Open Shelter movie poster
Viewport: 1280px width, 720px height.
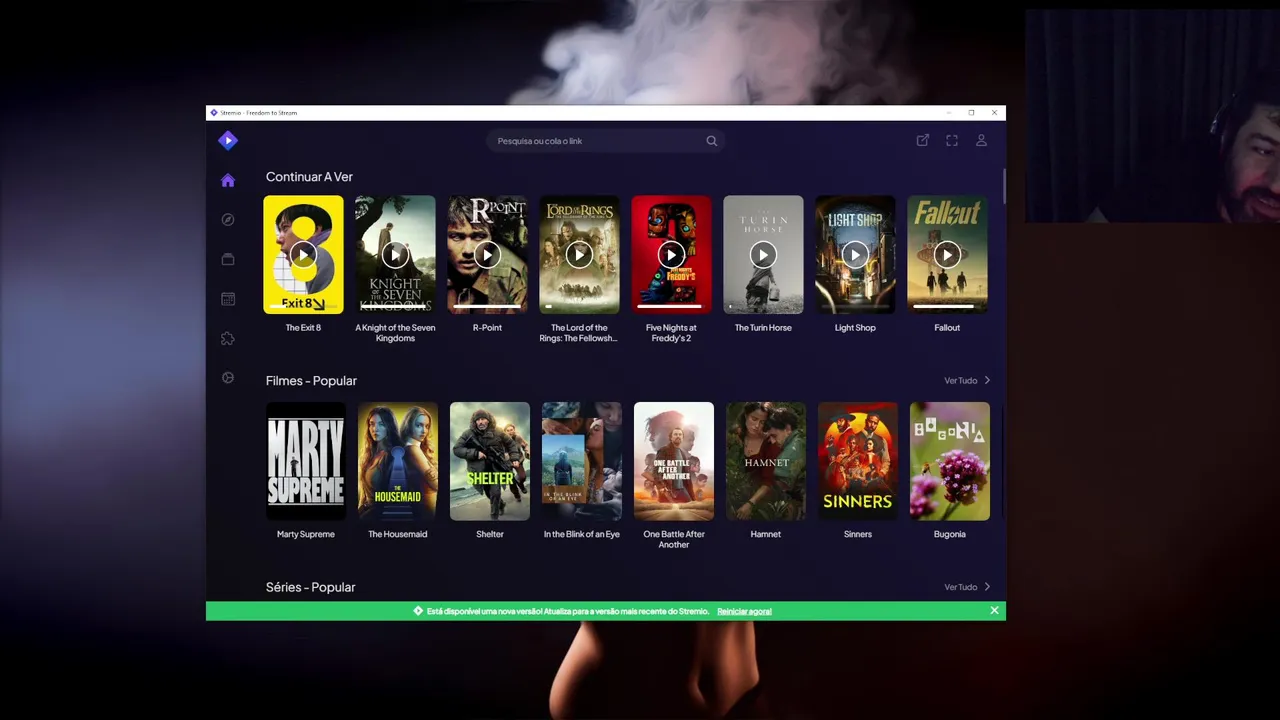coord(490,461)
